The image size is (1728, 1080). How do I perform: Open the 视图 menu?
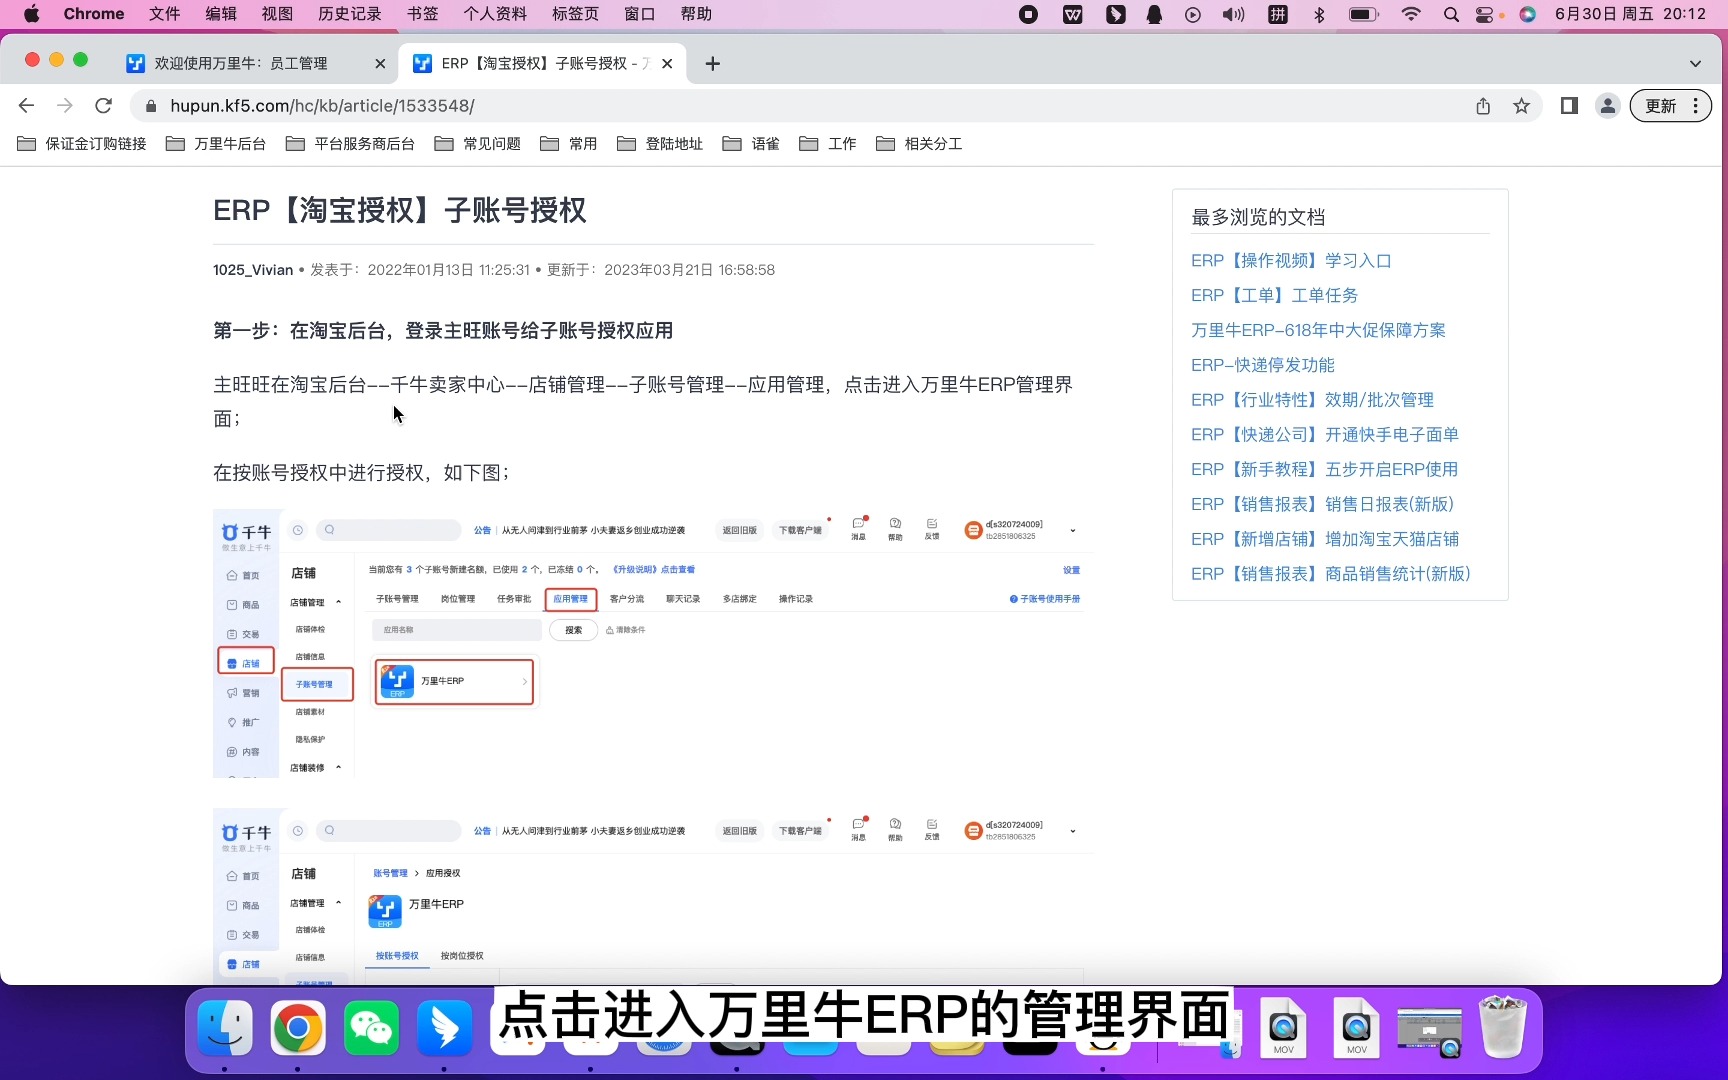tap(277, 14)
